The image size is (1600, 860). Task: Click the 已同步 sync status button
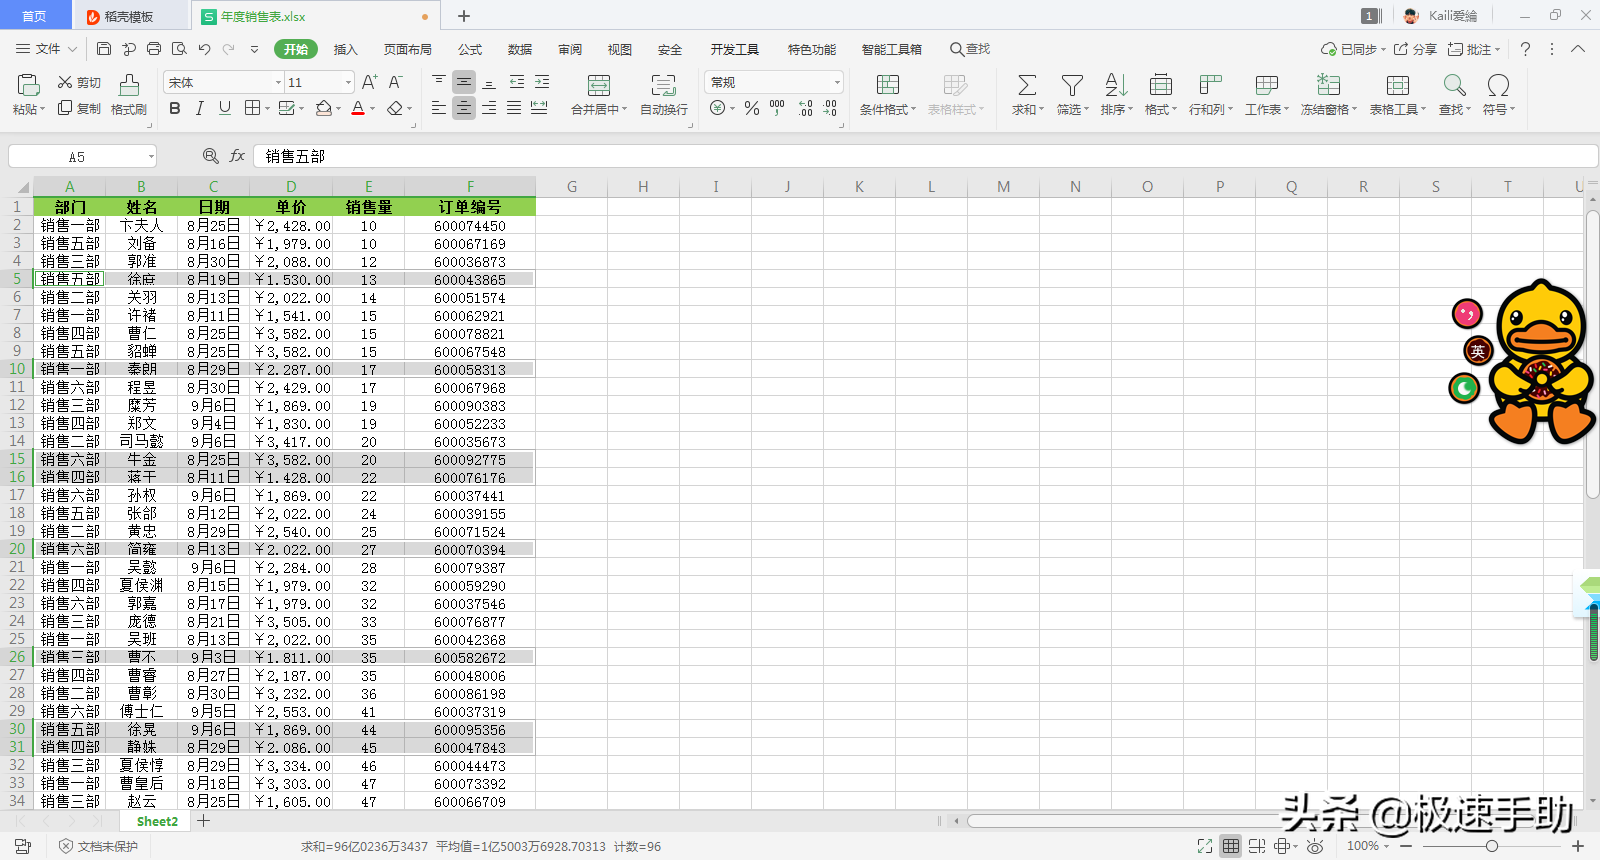point(1353,49)
